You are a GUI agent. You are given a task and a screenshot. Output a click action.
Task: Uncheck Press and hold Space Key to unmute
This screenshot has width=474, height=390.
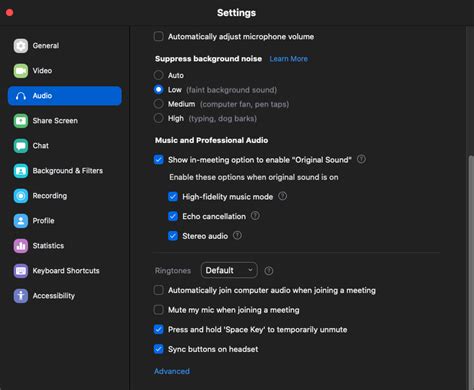click(159, 329)
